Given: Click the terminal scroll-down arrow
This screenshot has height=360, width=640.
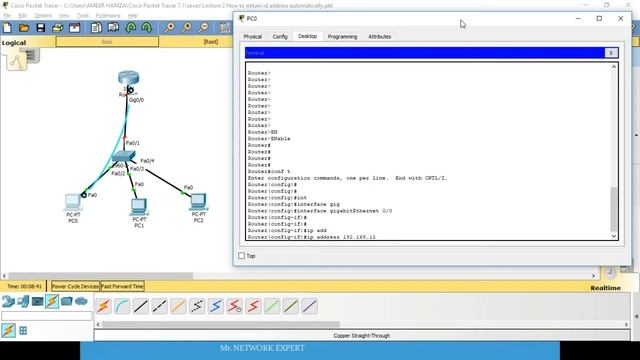Looking at the screenshot, I should [613, 236].
